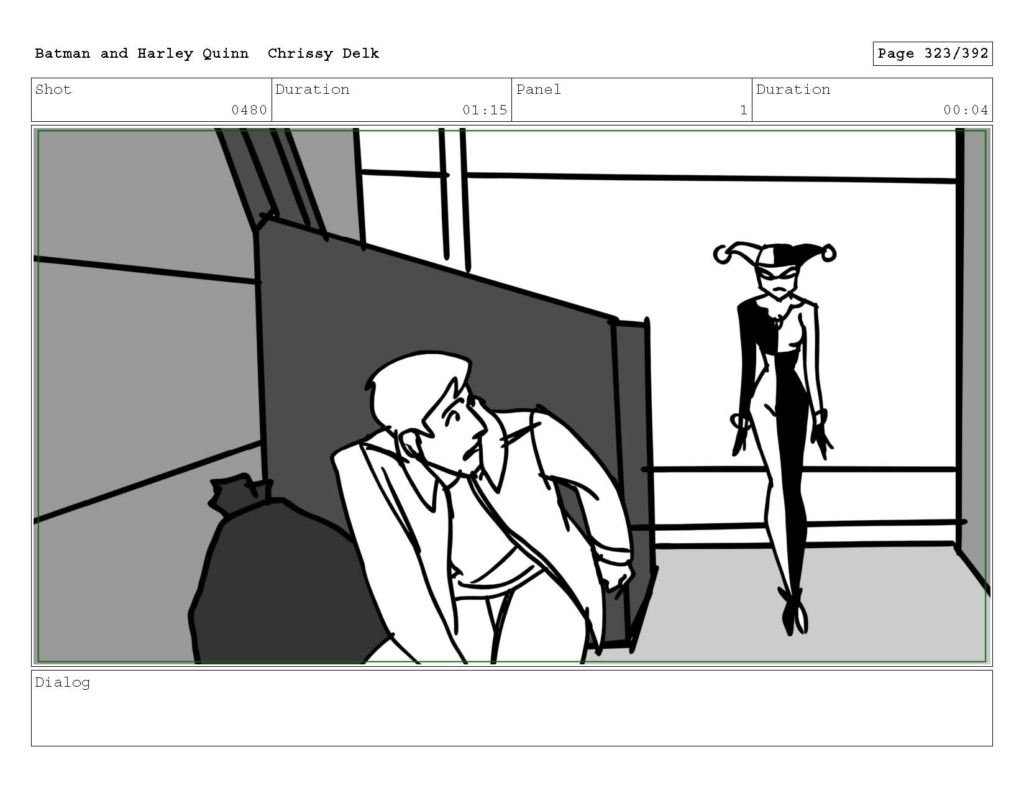Click the 'Page 323/392' box

933,54
